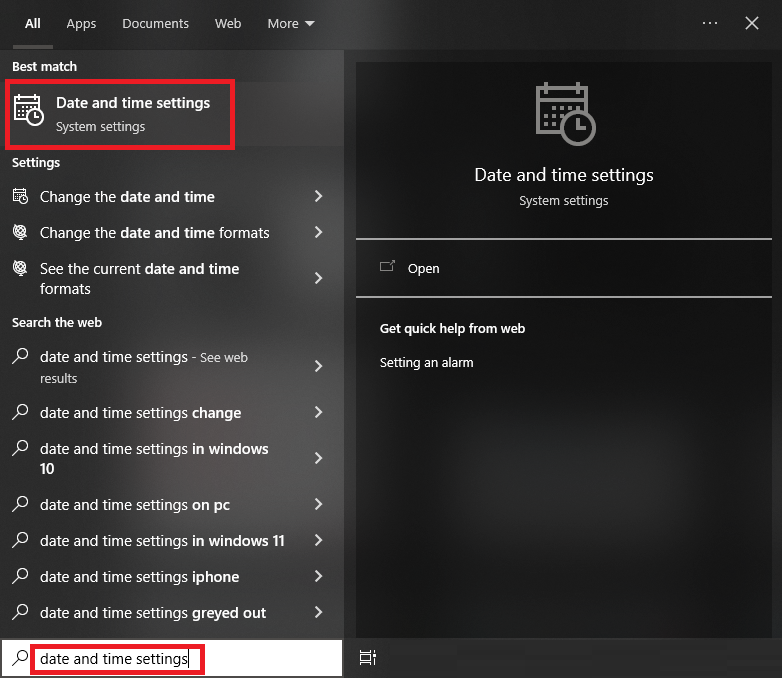Choose date and time settings iphone suggestion
This screenshot has width=782, height=678.
(172, 576)
